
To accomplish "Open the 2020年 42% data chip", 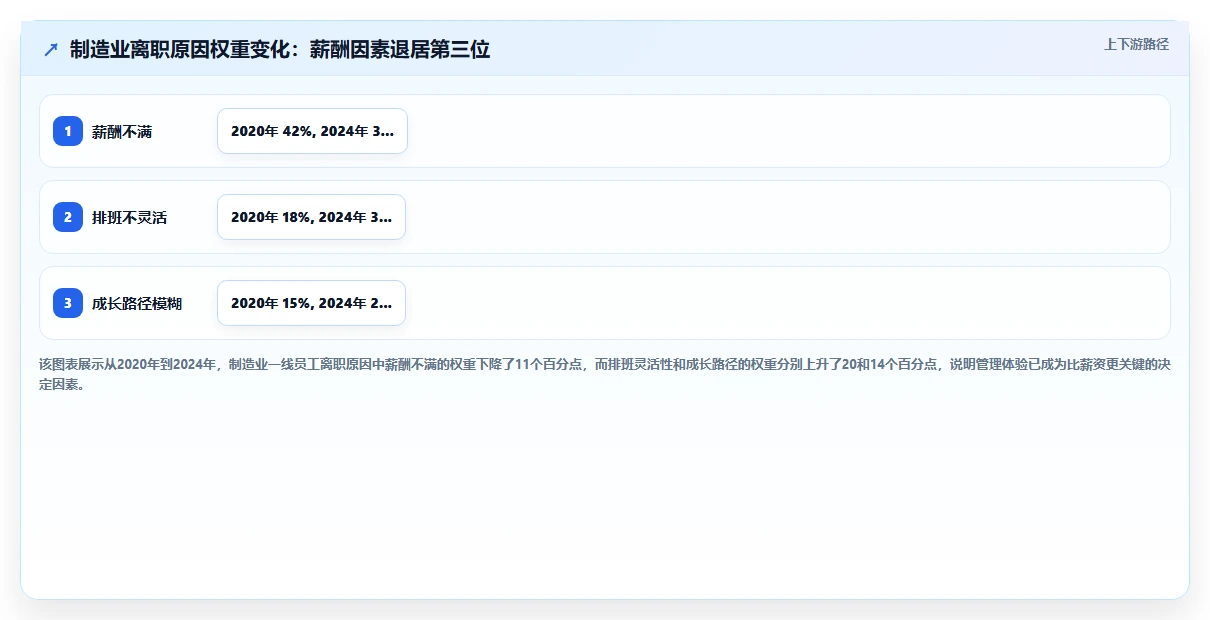I will pos(312,131).
